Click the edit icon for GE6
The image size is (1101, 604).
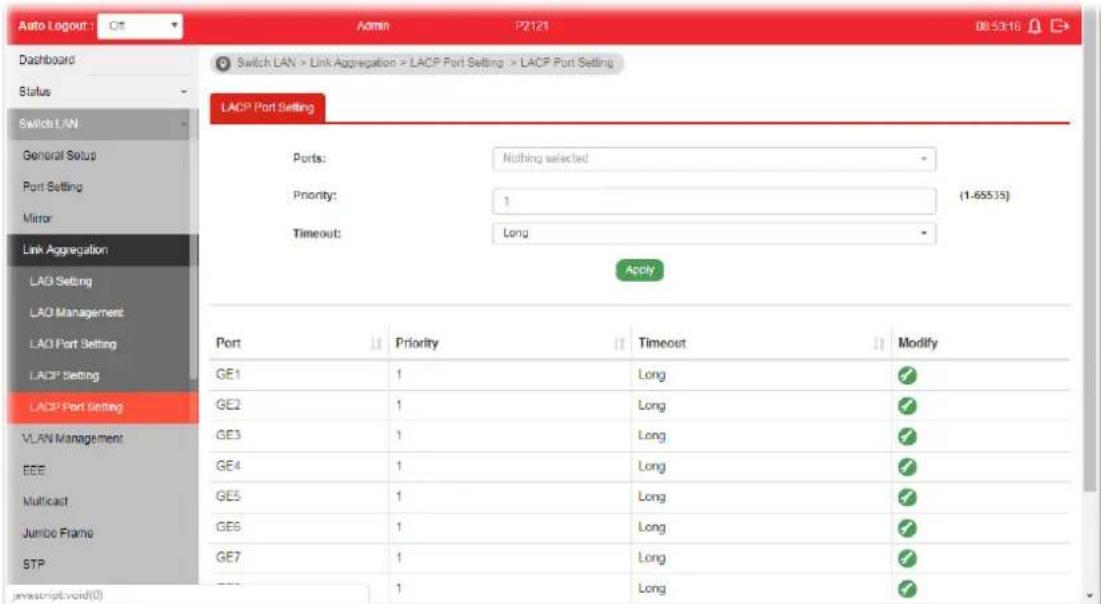907,527
